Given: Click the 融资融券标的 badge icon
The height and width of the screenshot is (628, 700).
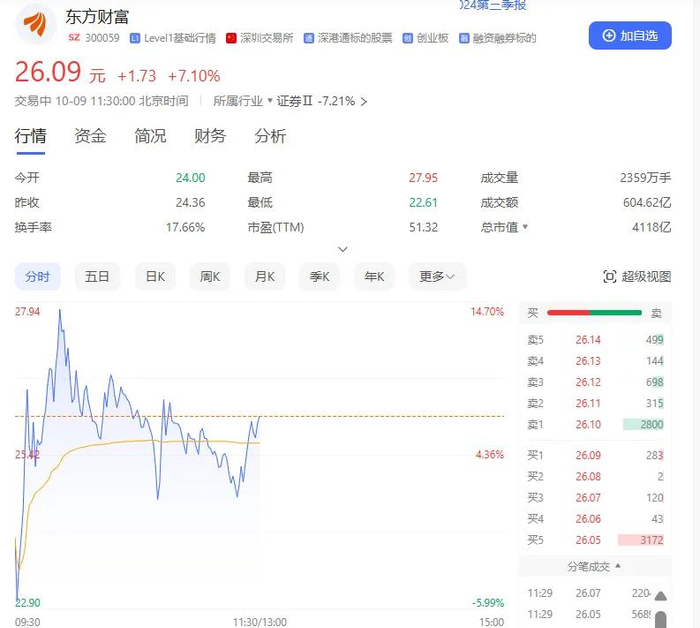Looking at the screenshot, I should (464, 38).
